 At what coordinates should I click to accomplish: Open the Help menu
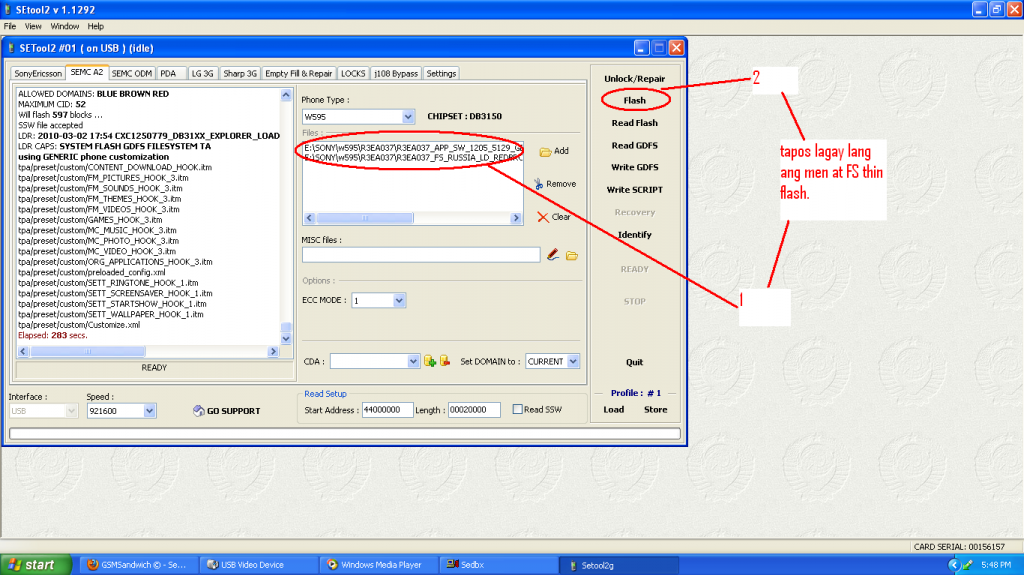[x=95, y=27]
